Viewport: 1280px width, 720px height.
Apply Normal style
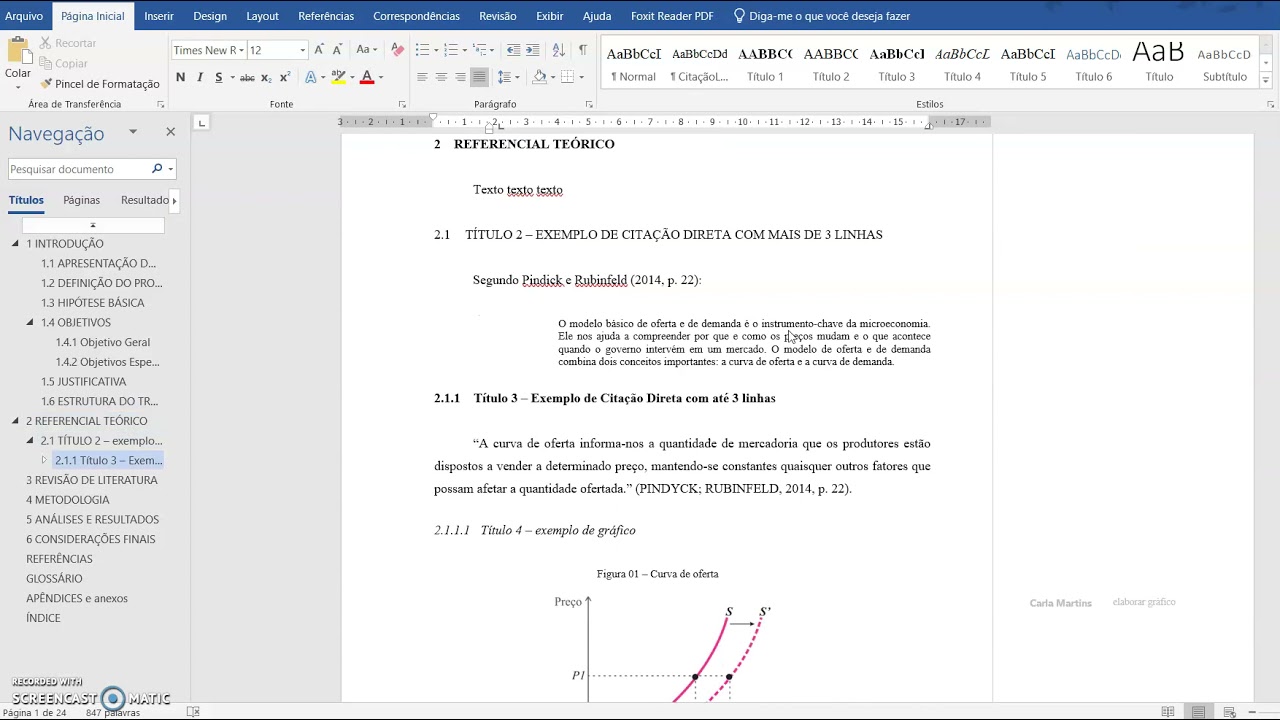click(x=633, y=64)
